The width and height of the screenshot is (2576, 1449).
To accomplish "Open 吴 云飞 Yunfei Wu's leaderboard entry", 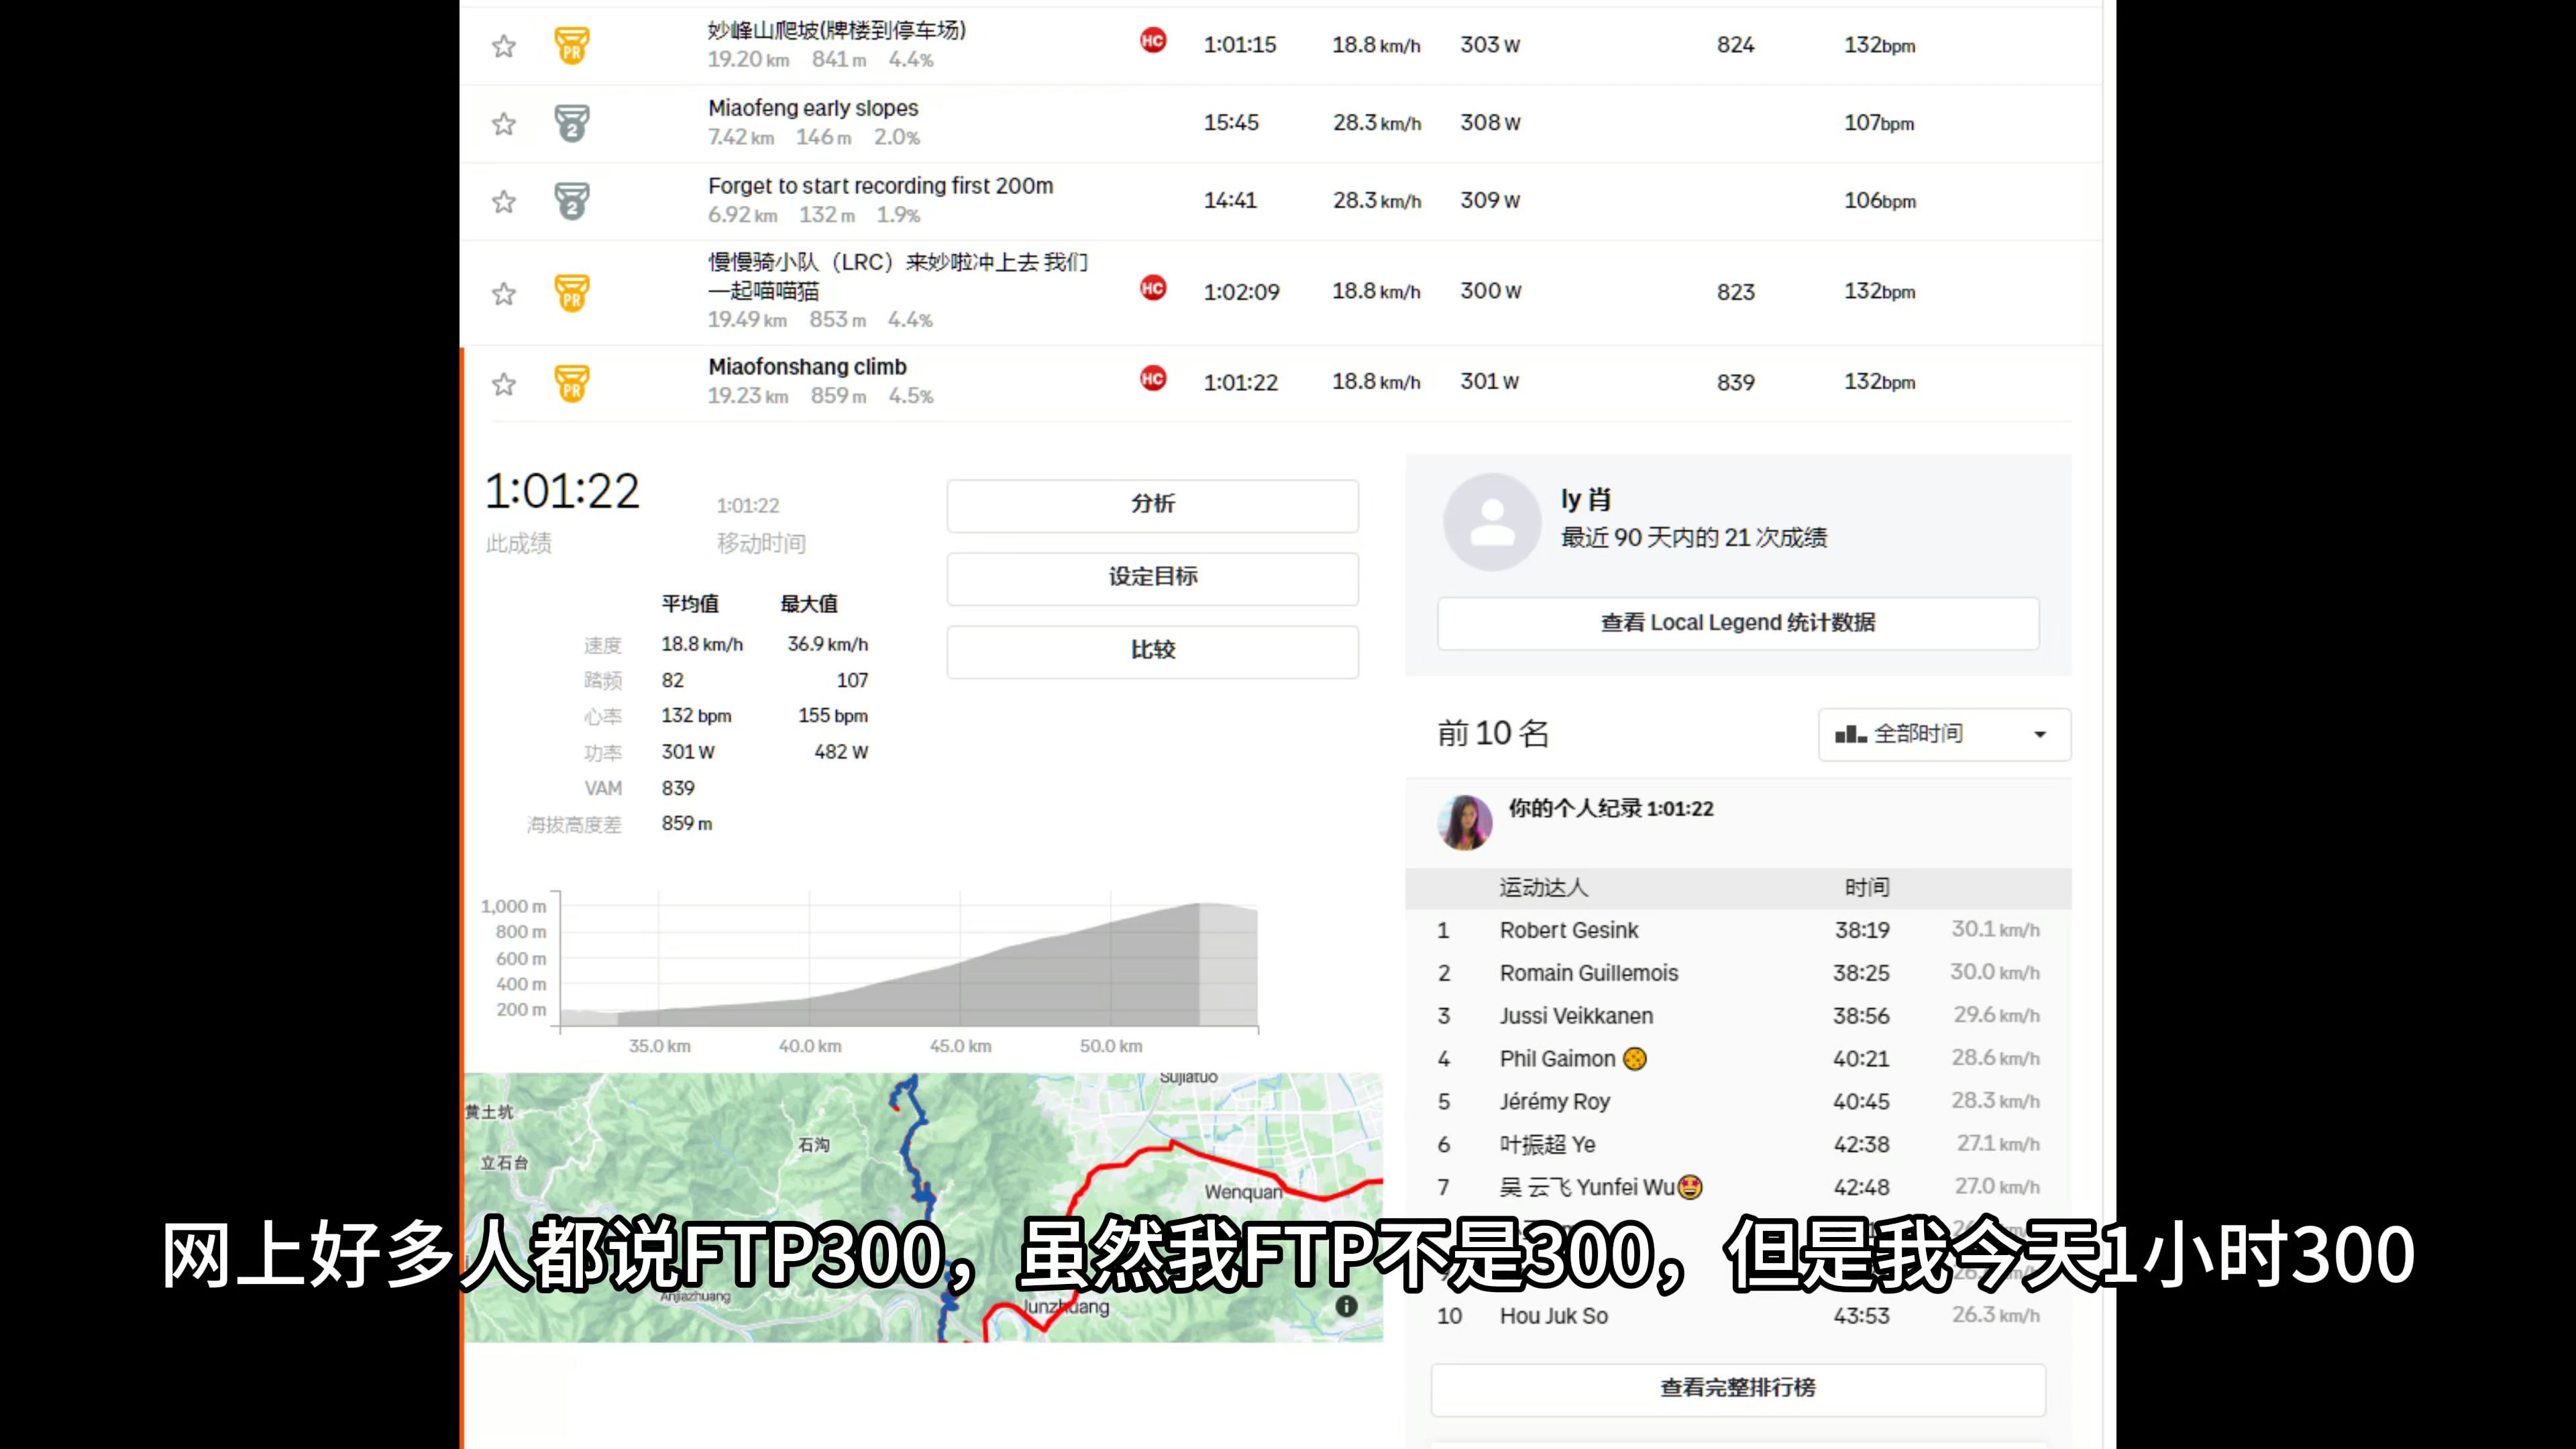I will coord(1586,1189).
